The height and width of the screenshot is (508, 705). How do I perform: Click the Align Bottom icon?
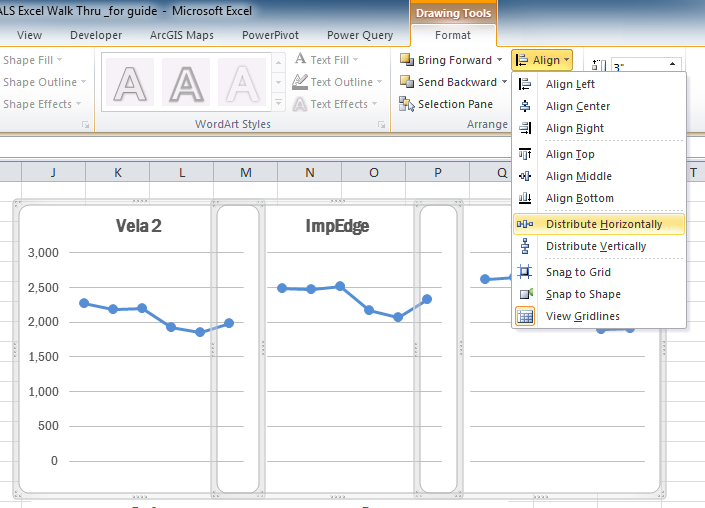click(x=525, y=198)
